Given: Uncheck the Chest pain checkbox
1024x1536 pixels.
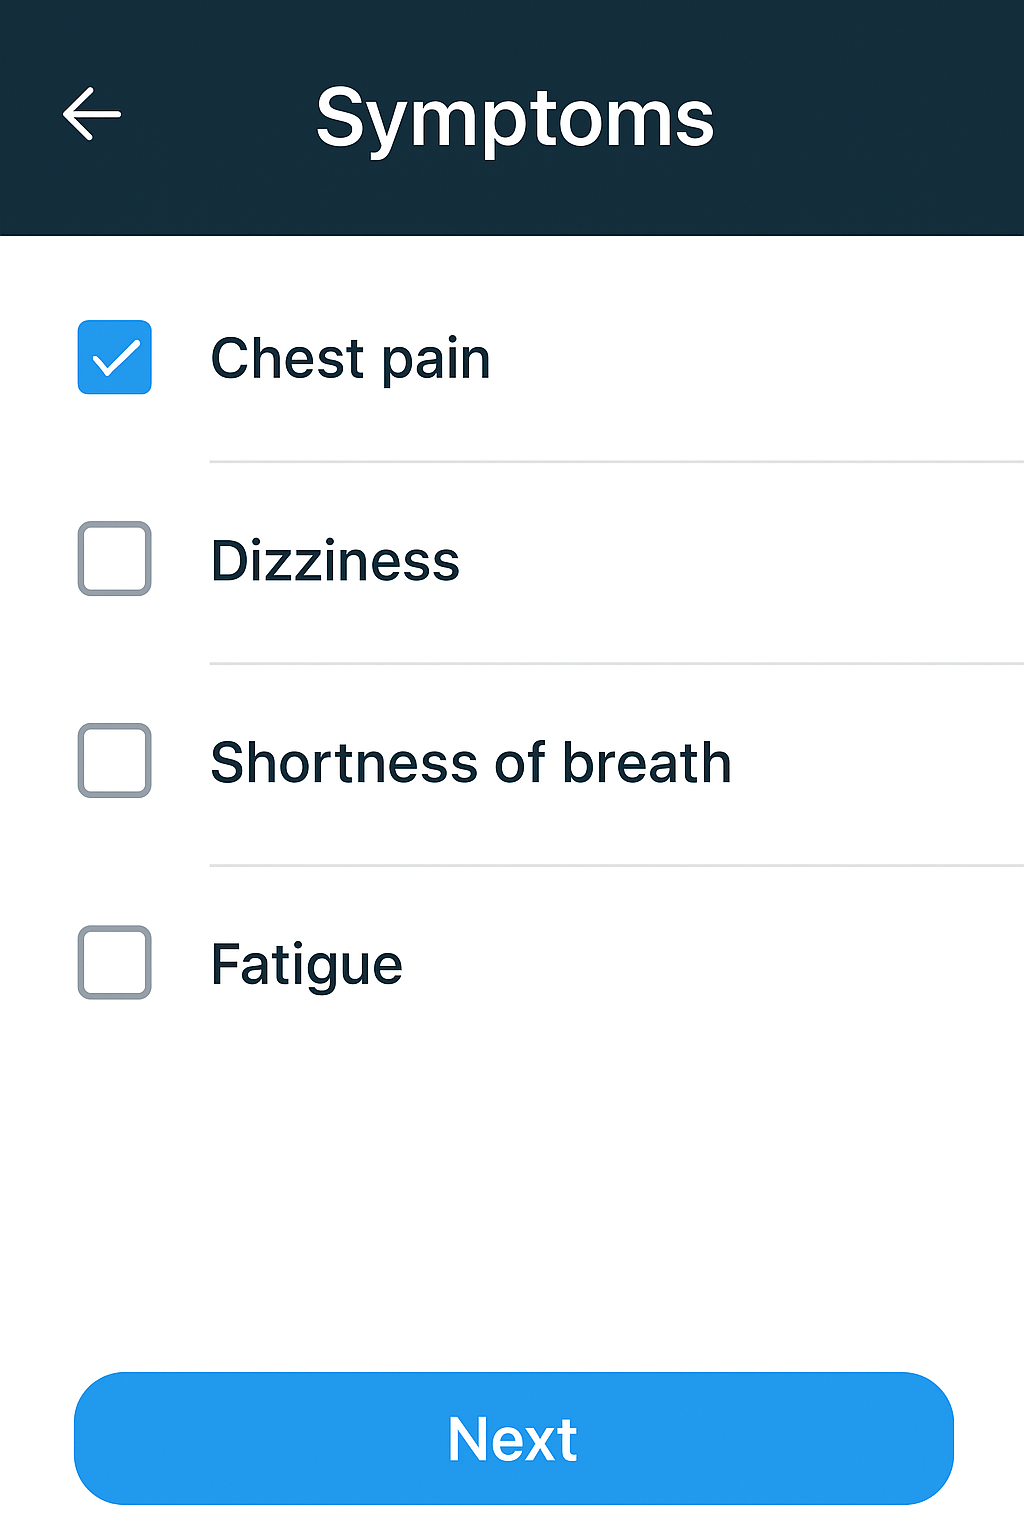Looking at the screenshot, I should [x=115, y=357].
